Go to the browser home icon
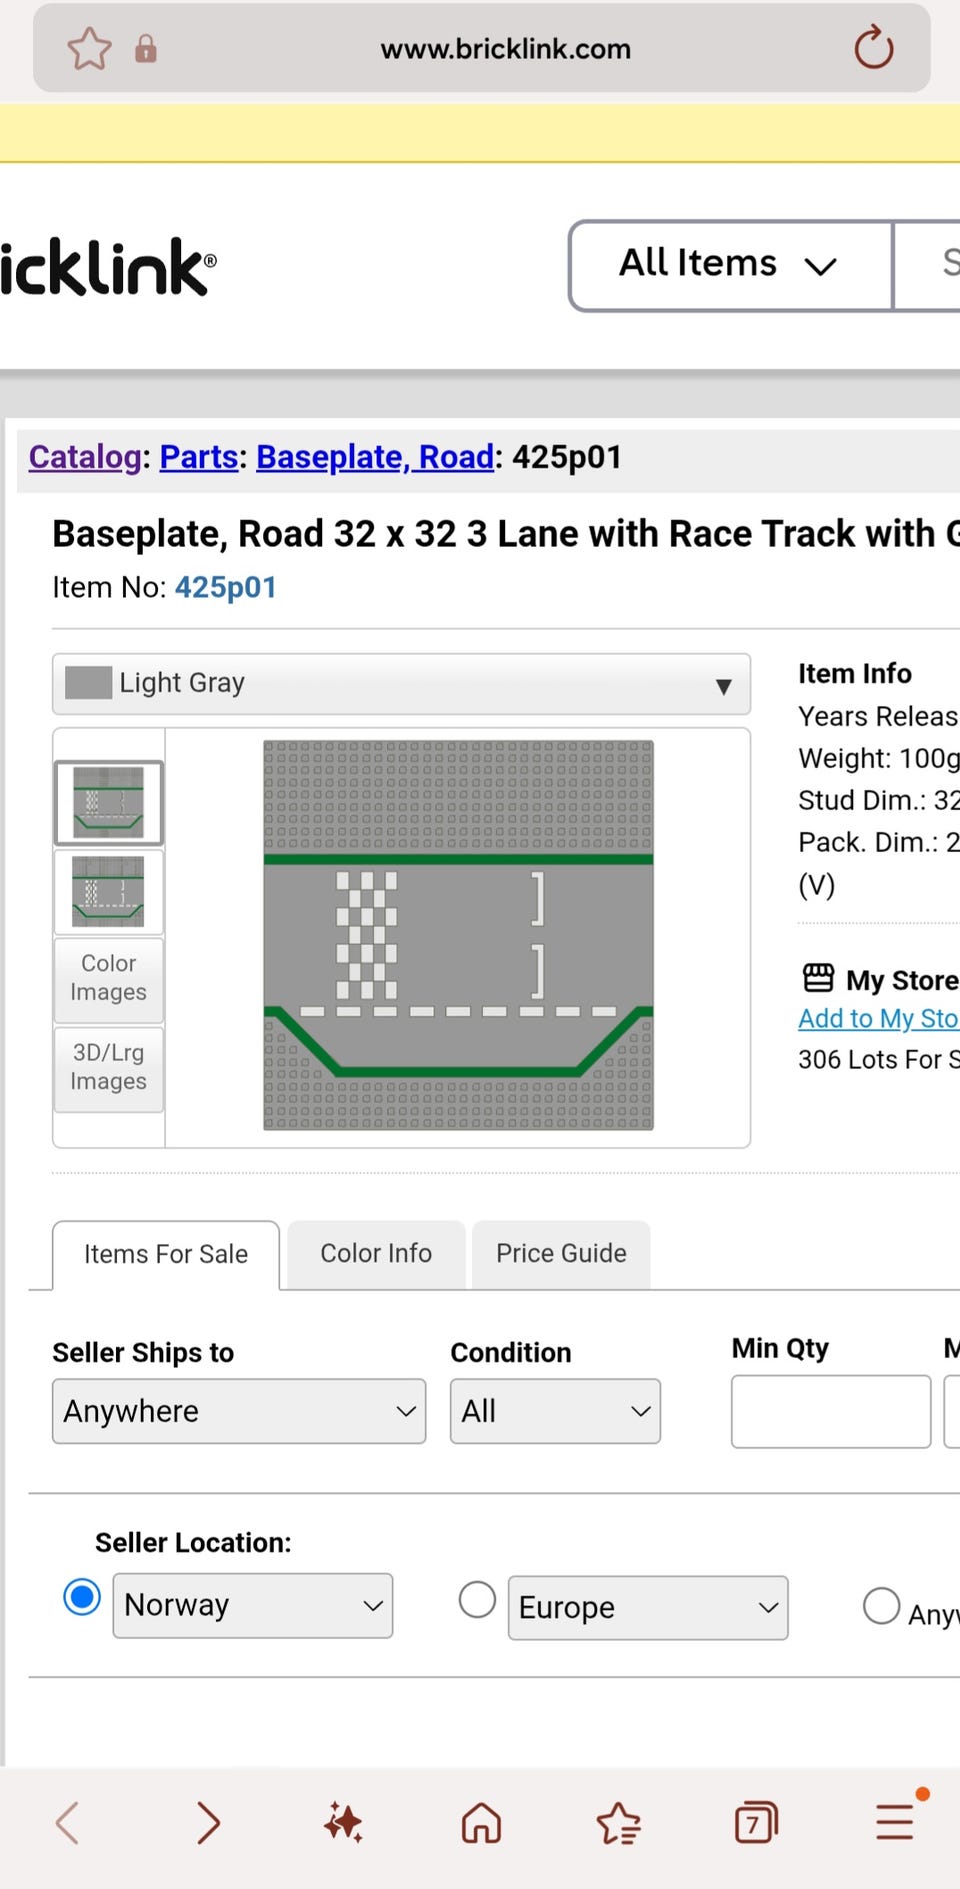 [481, 1822]
